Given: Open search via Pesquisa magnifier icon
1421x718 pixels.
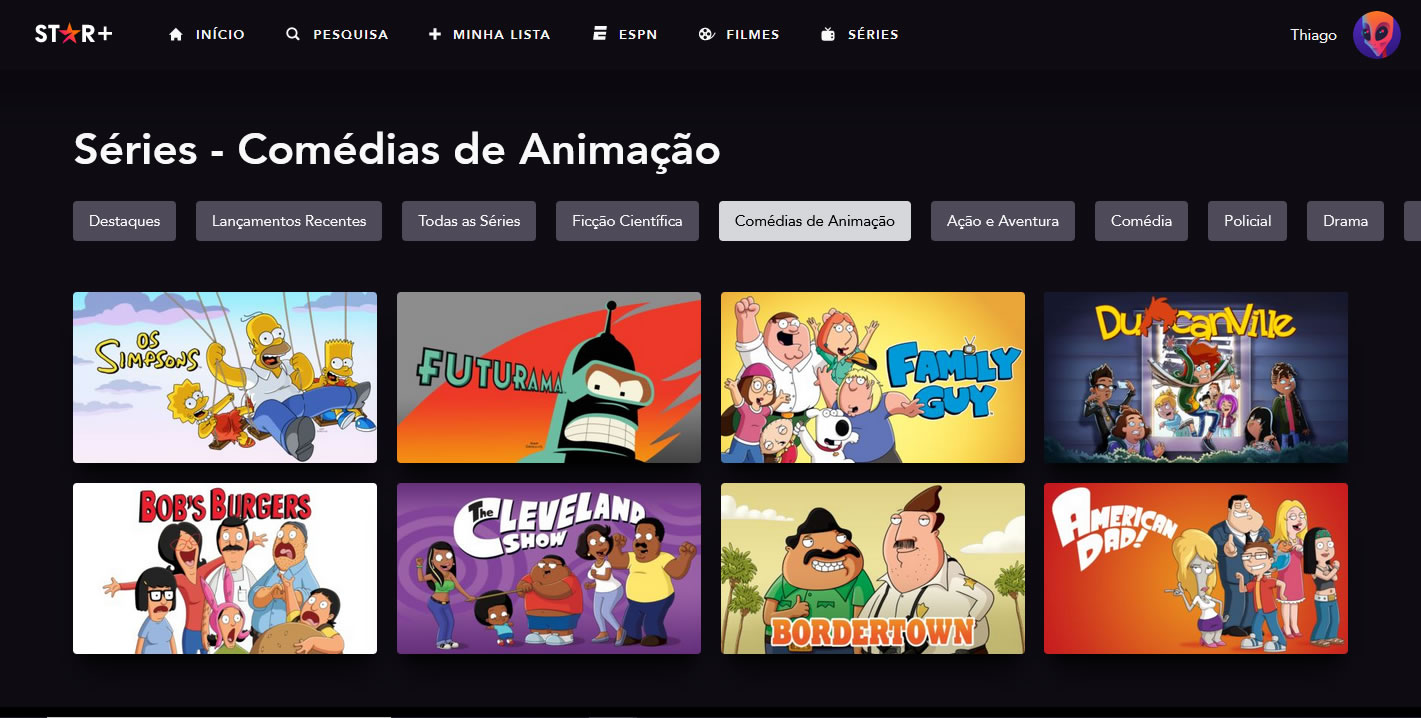Looking at the screenshot, I should (293, 34).
